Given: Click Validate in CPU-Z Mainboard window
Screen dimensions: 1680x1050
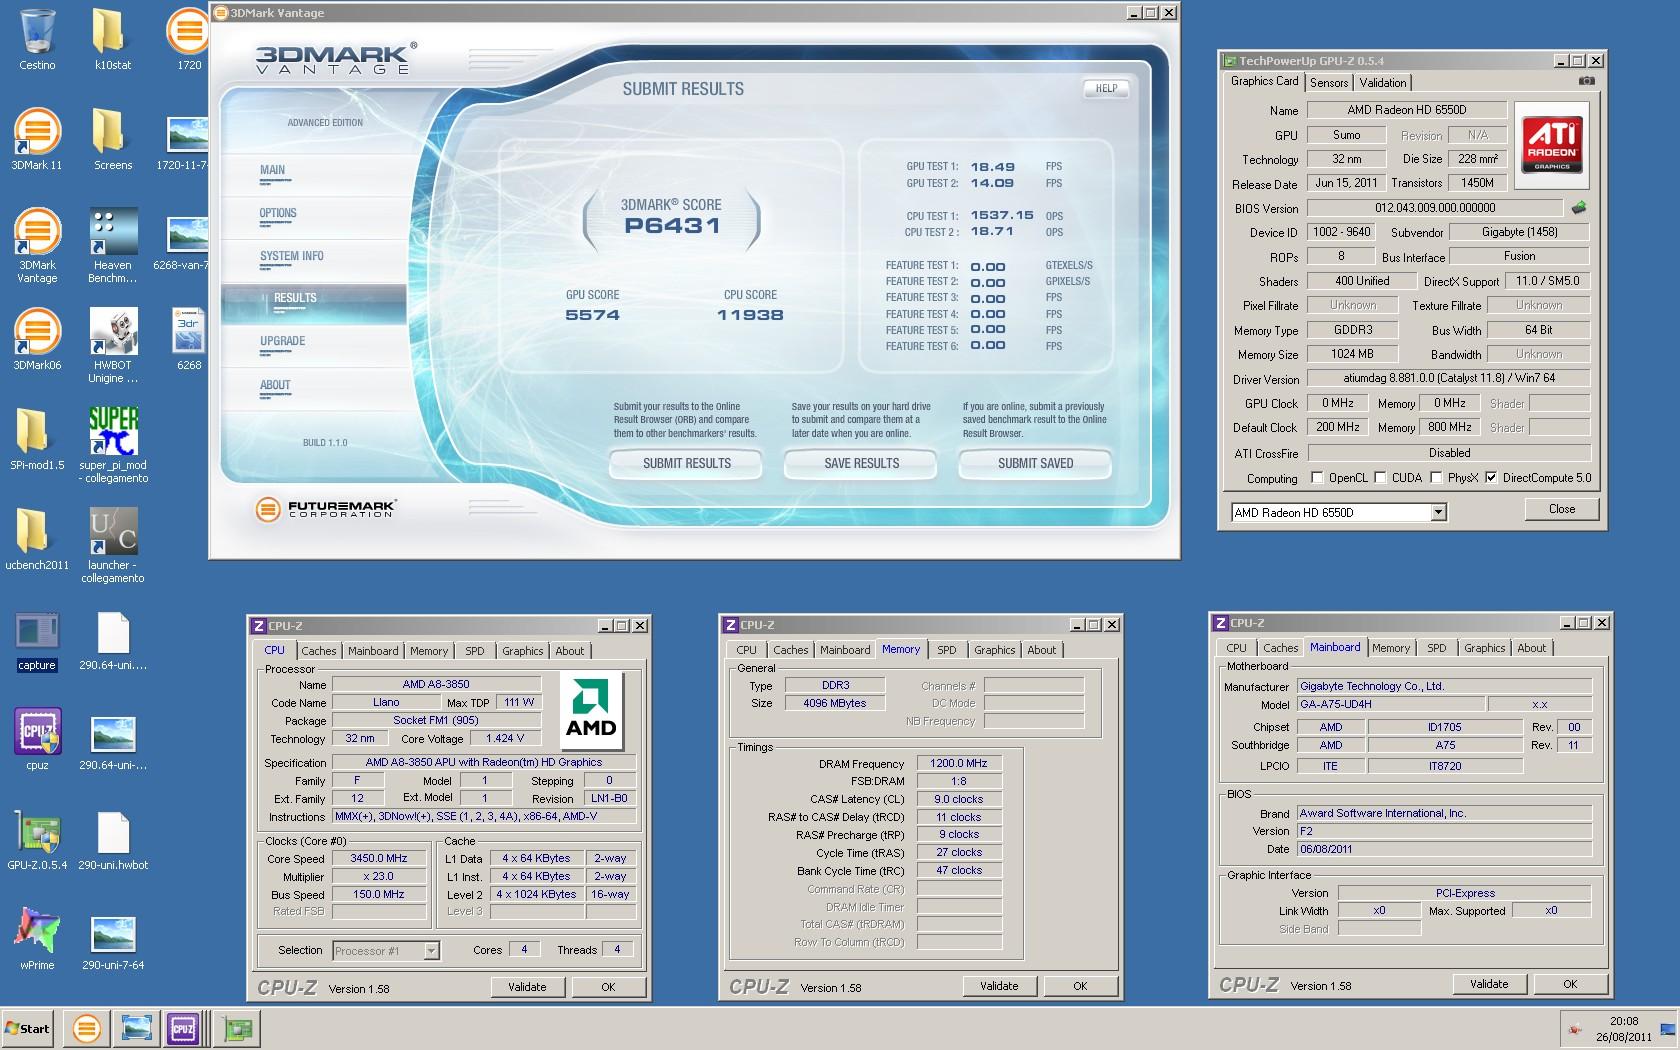Looking at the screenshot, I should click(1489, 984).
